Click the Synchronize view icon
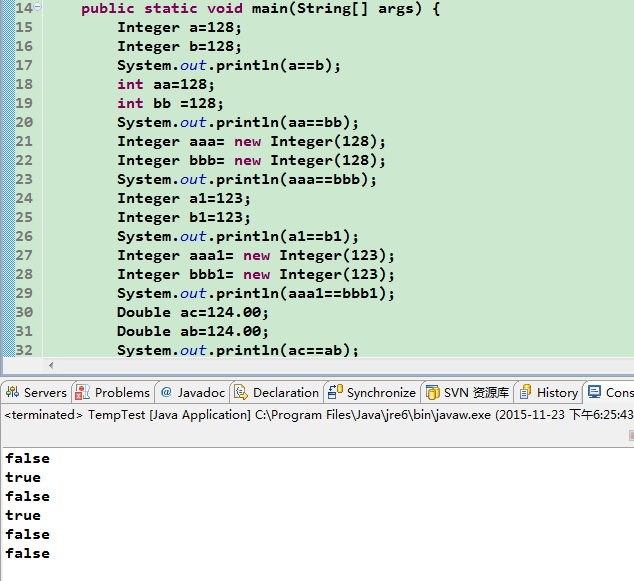This screenshot has width=634, height=581. [336, 393]
